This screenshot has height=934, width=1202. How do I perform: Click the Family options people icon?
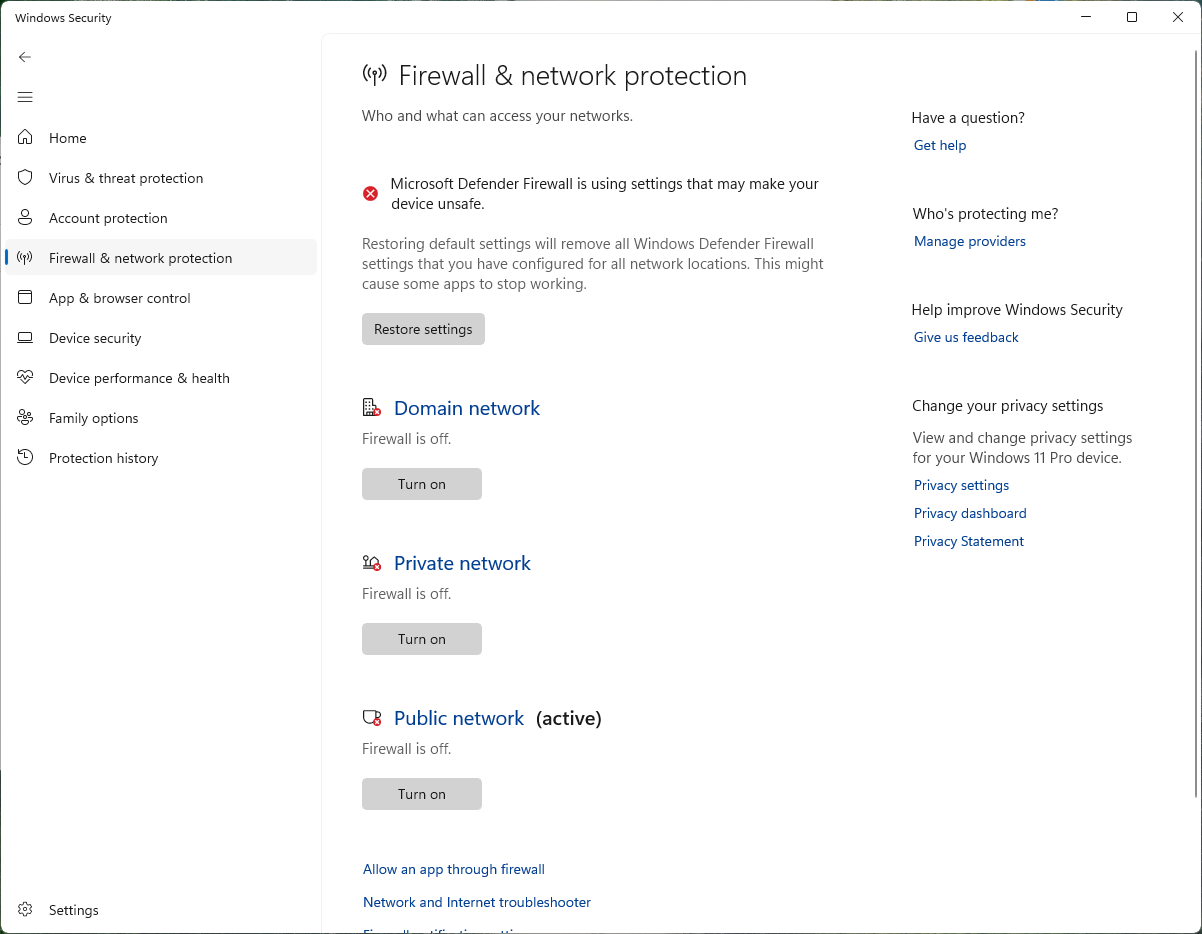coord(26,418)
